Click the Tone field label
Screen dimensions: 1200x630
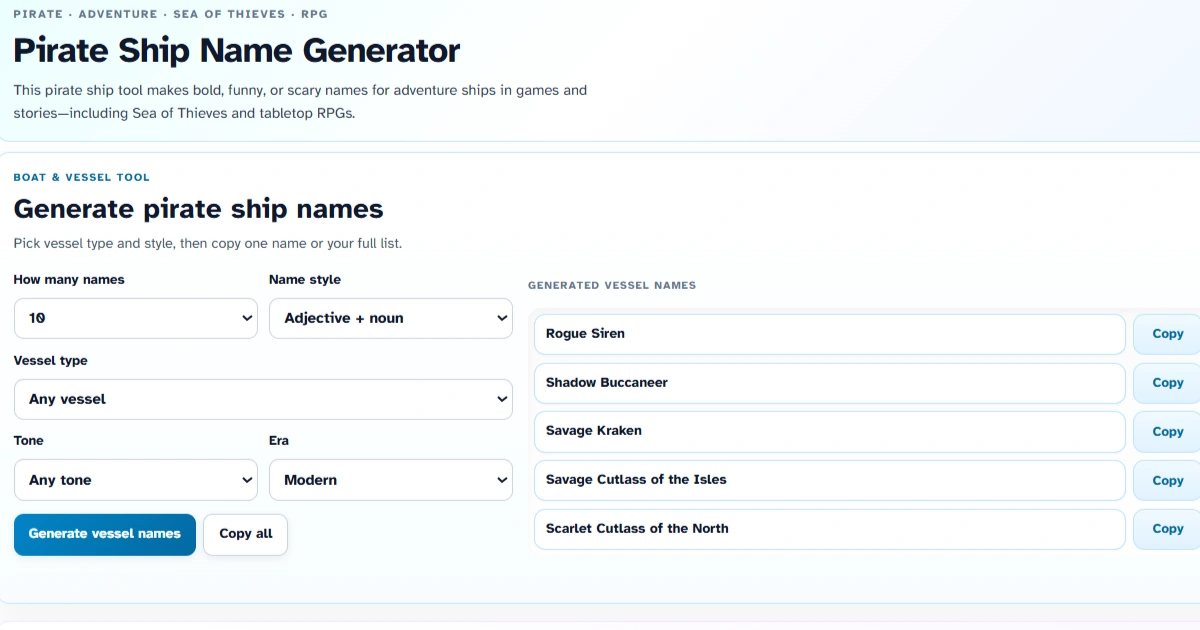[x=29, y=441]
